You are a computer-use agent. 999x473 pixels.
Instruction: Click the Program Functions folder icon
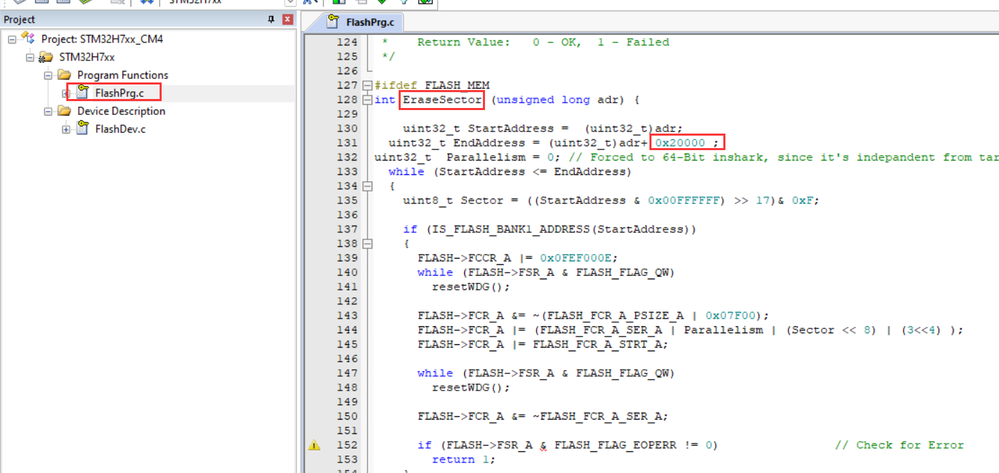[x=63, y=75]
